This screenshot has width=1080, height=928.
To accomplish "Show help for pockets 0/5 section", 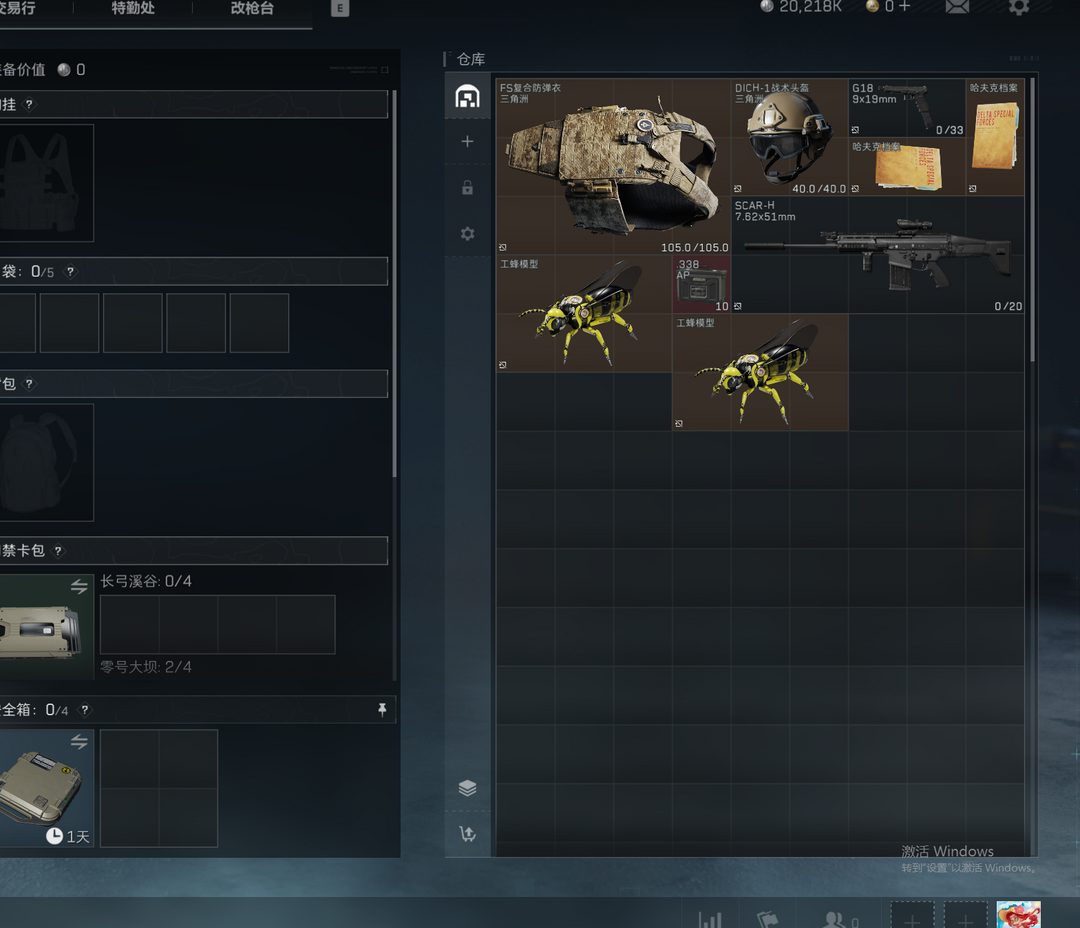I will coord(70,271).
